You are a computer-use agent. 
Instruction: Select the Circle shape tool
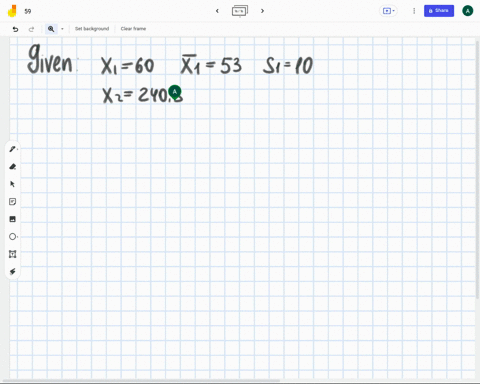coord(13,237)
